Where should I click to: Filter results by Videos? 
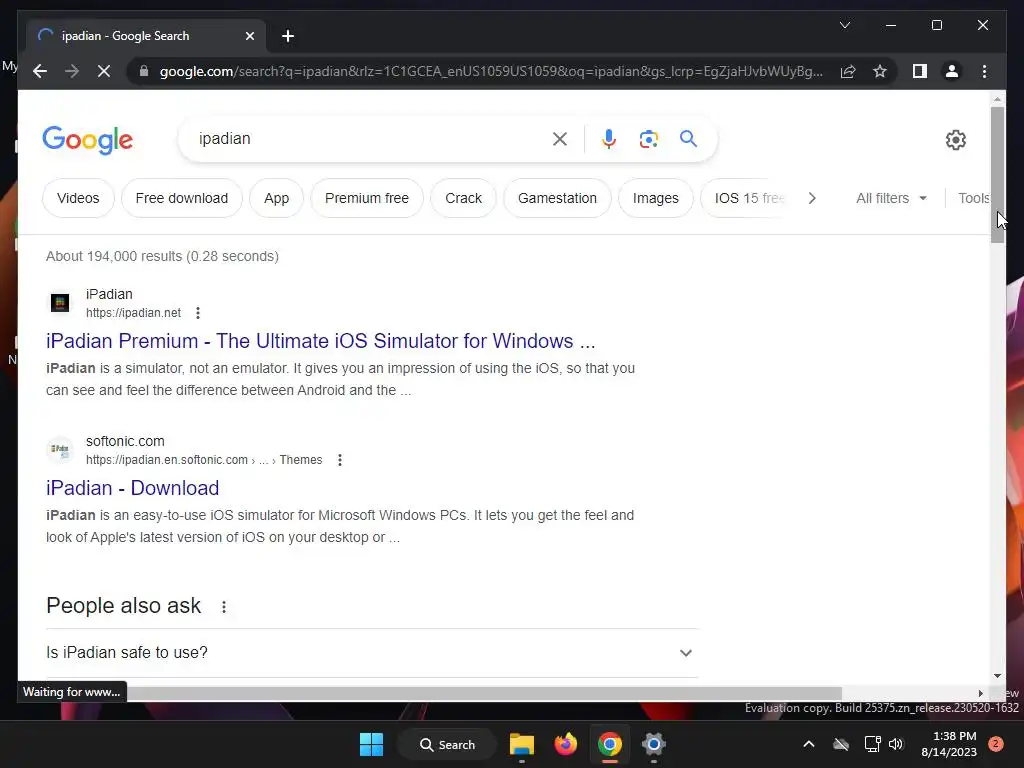[78, 198]
